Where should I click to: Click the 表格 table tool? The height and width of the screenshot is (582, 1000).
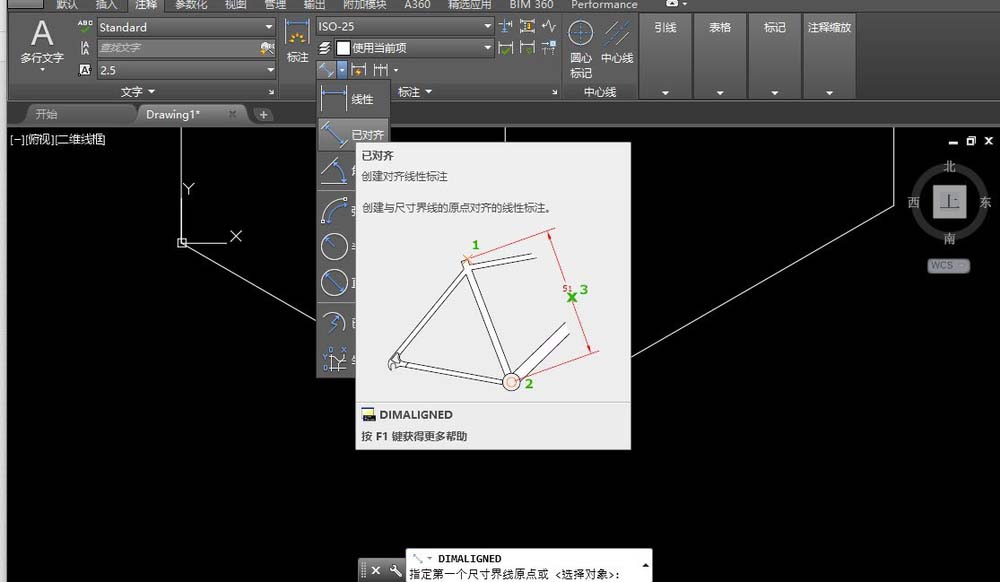click(719, 28)
